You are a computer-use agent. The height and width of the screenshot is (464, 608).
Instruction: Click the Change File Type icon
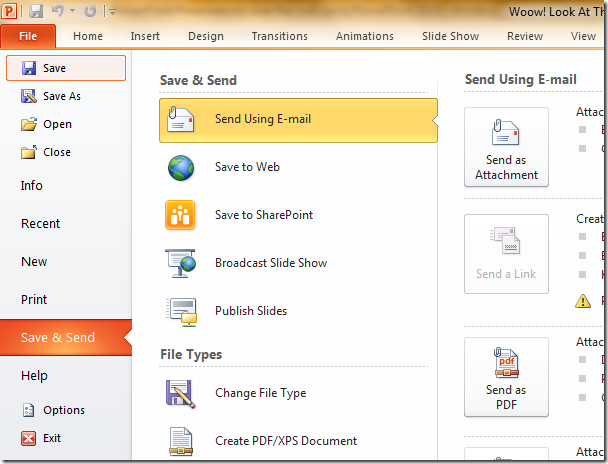click(x=181, y=393)
